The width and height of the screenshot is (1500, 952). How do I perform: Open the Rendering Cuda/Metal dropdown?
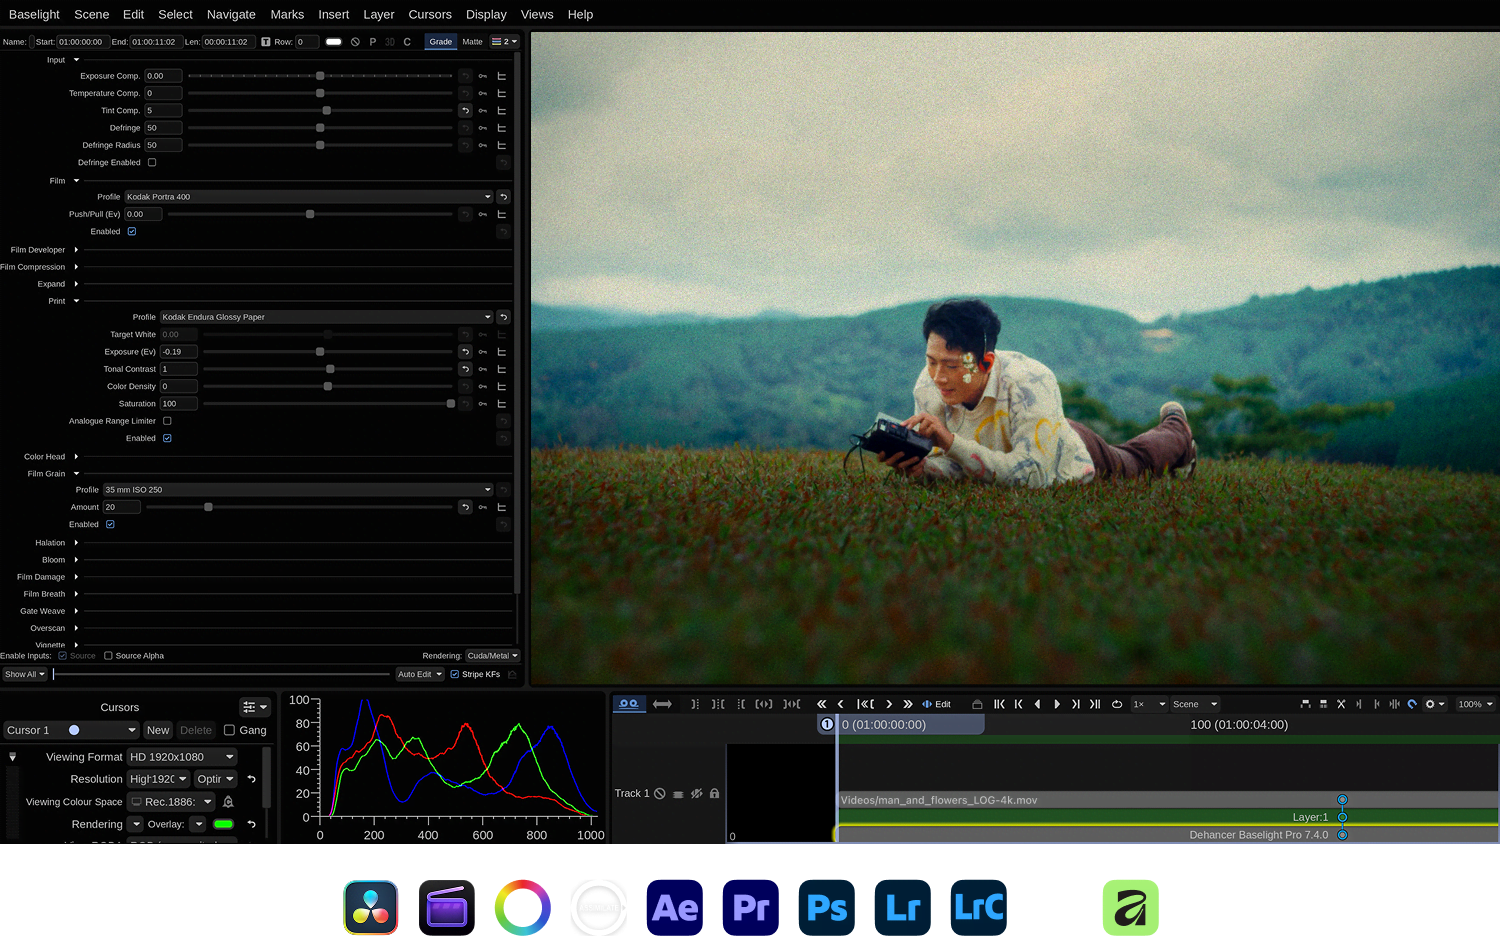pyautogui.click(x=492, y=656)
